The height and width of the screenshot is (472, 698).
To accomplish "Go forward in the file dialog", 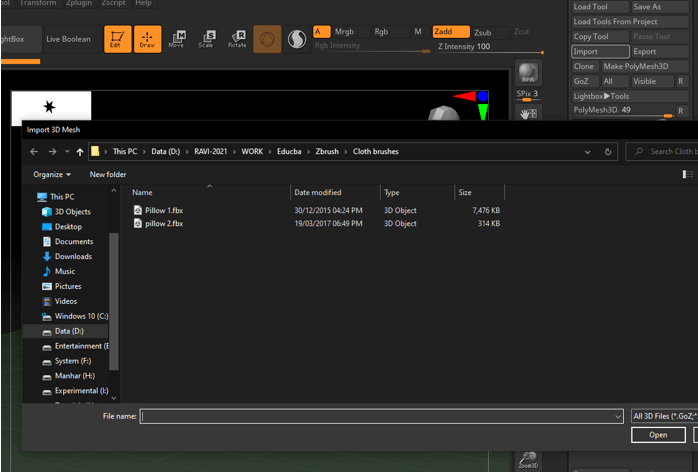I will (53, 152).
